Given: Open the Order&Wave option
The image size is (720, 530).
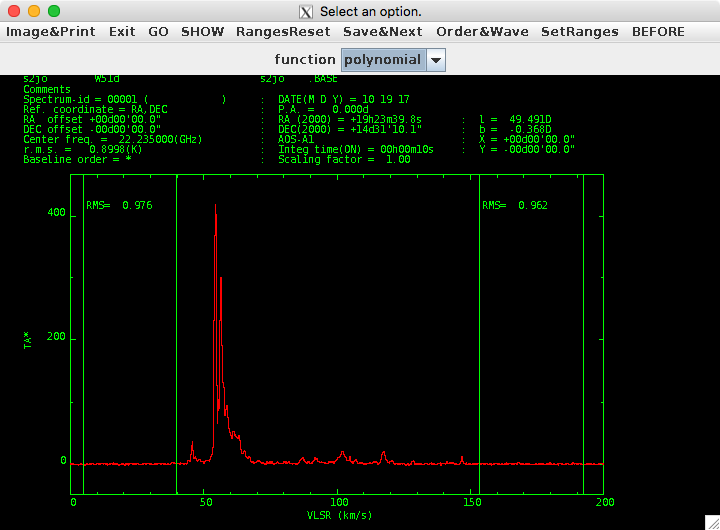Looking at the screenshot, I should [482, 32].
